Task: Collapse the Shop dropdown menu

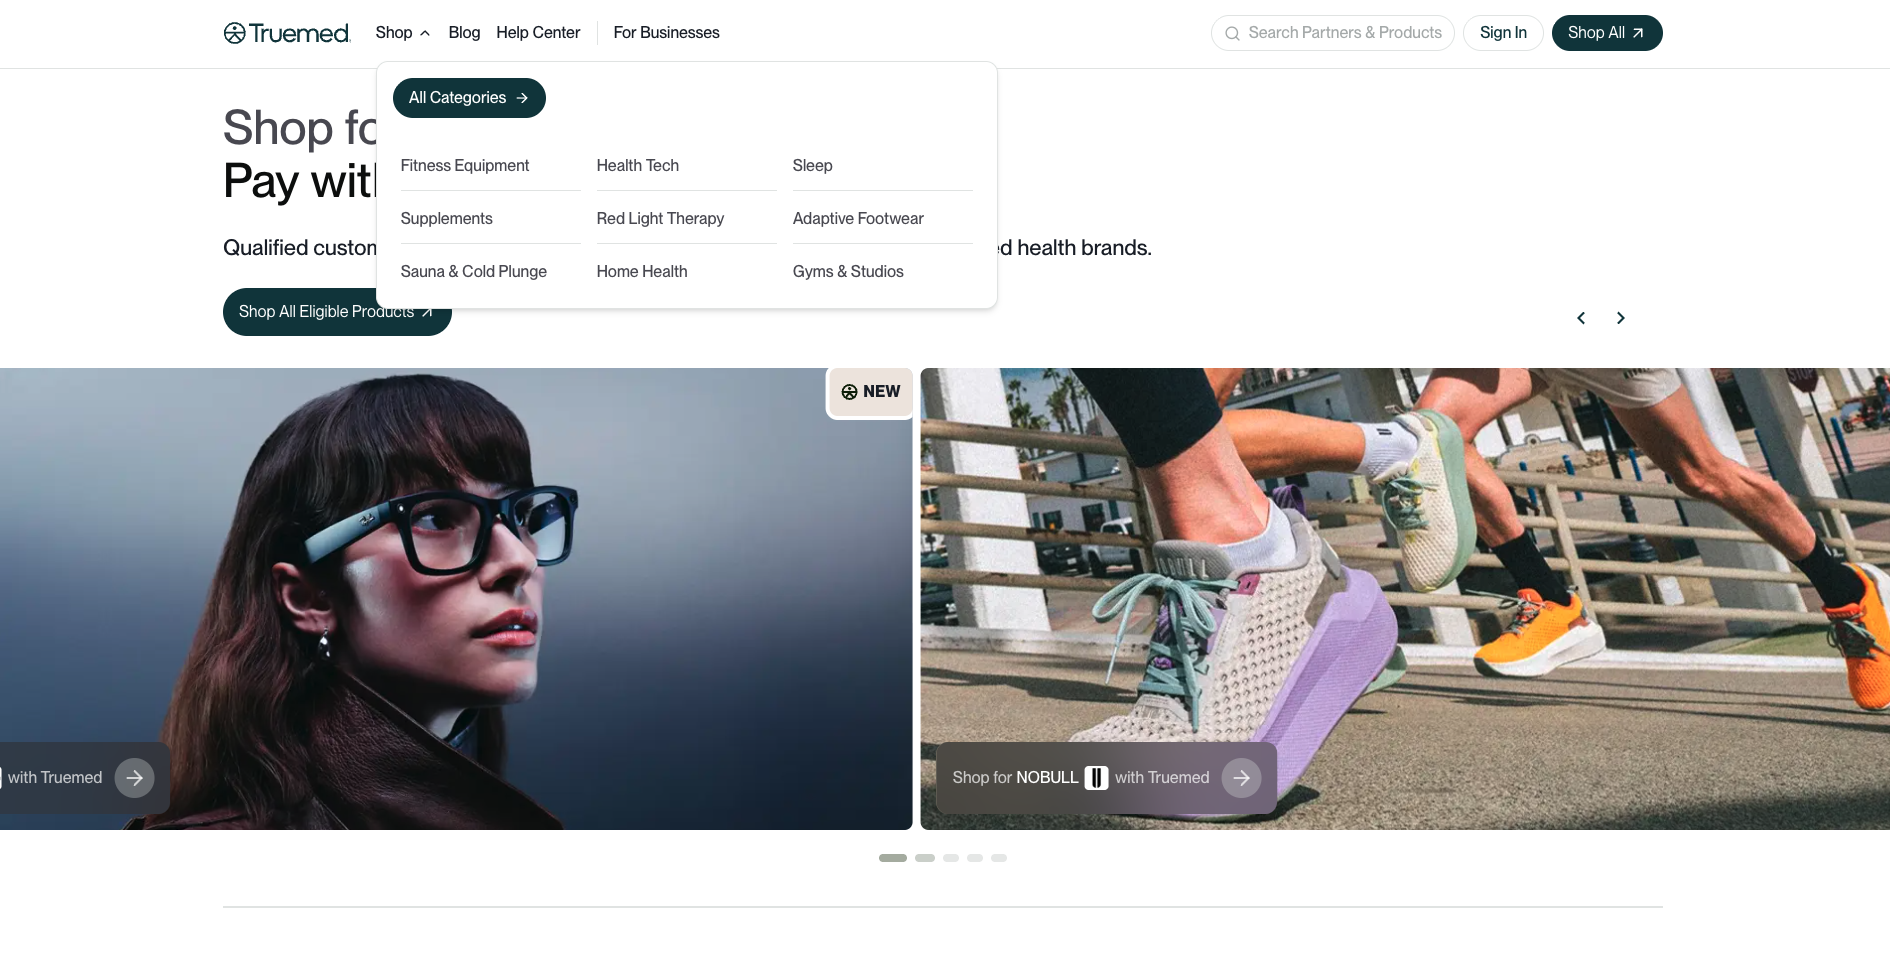Action: click(x=403, y=33)
